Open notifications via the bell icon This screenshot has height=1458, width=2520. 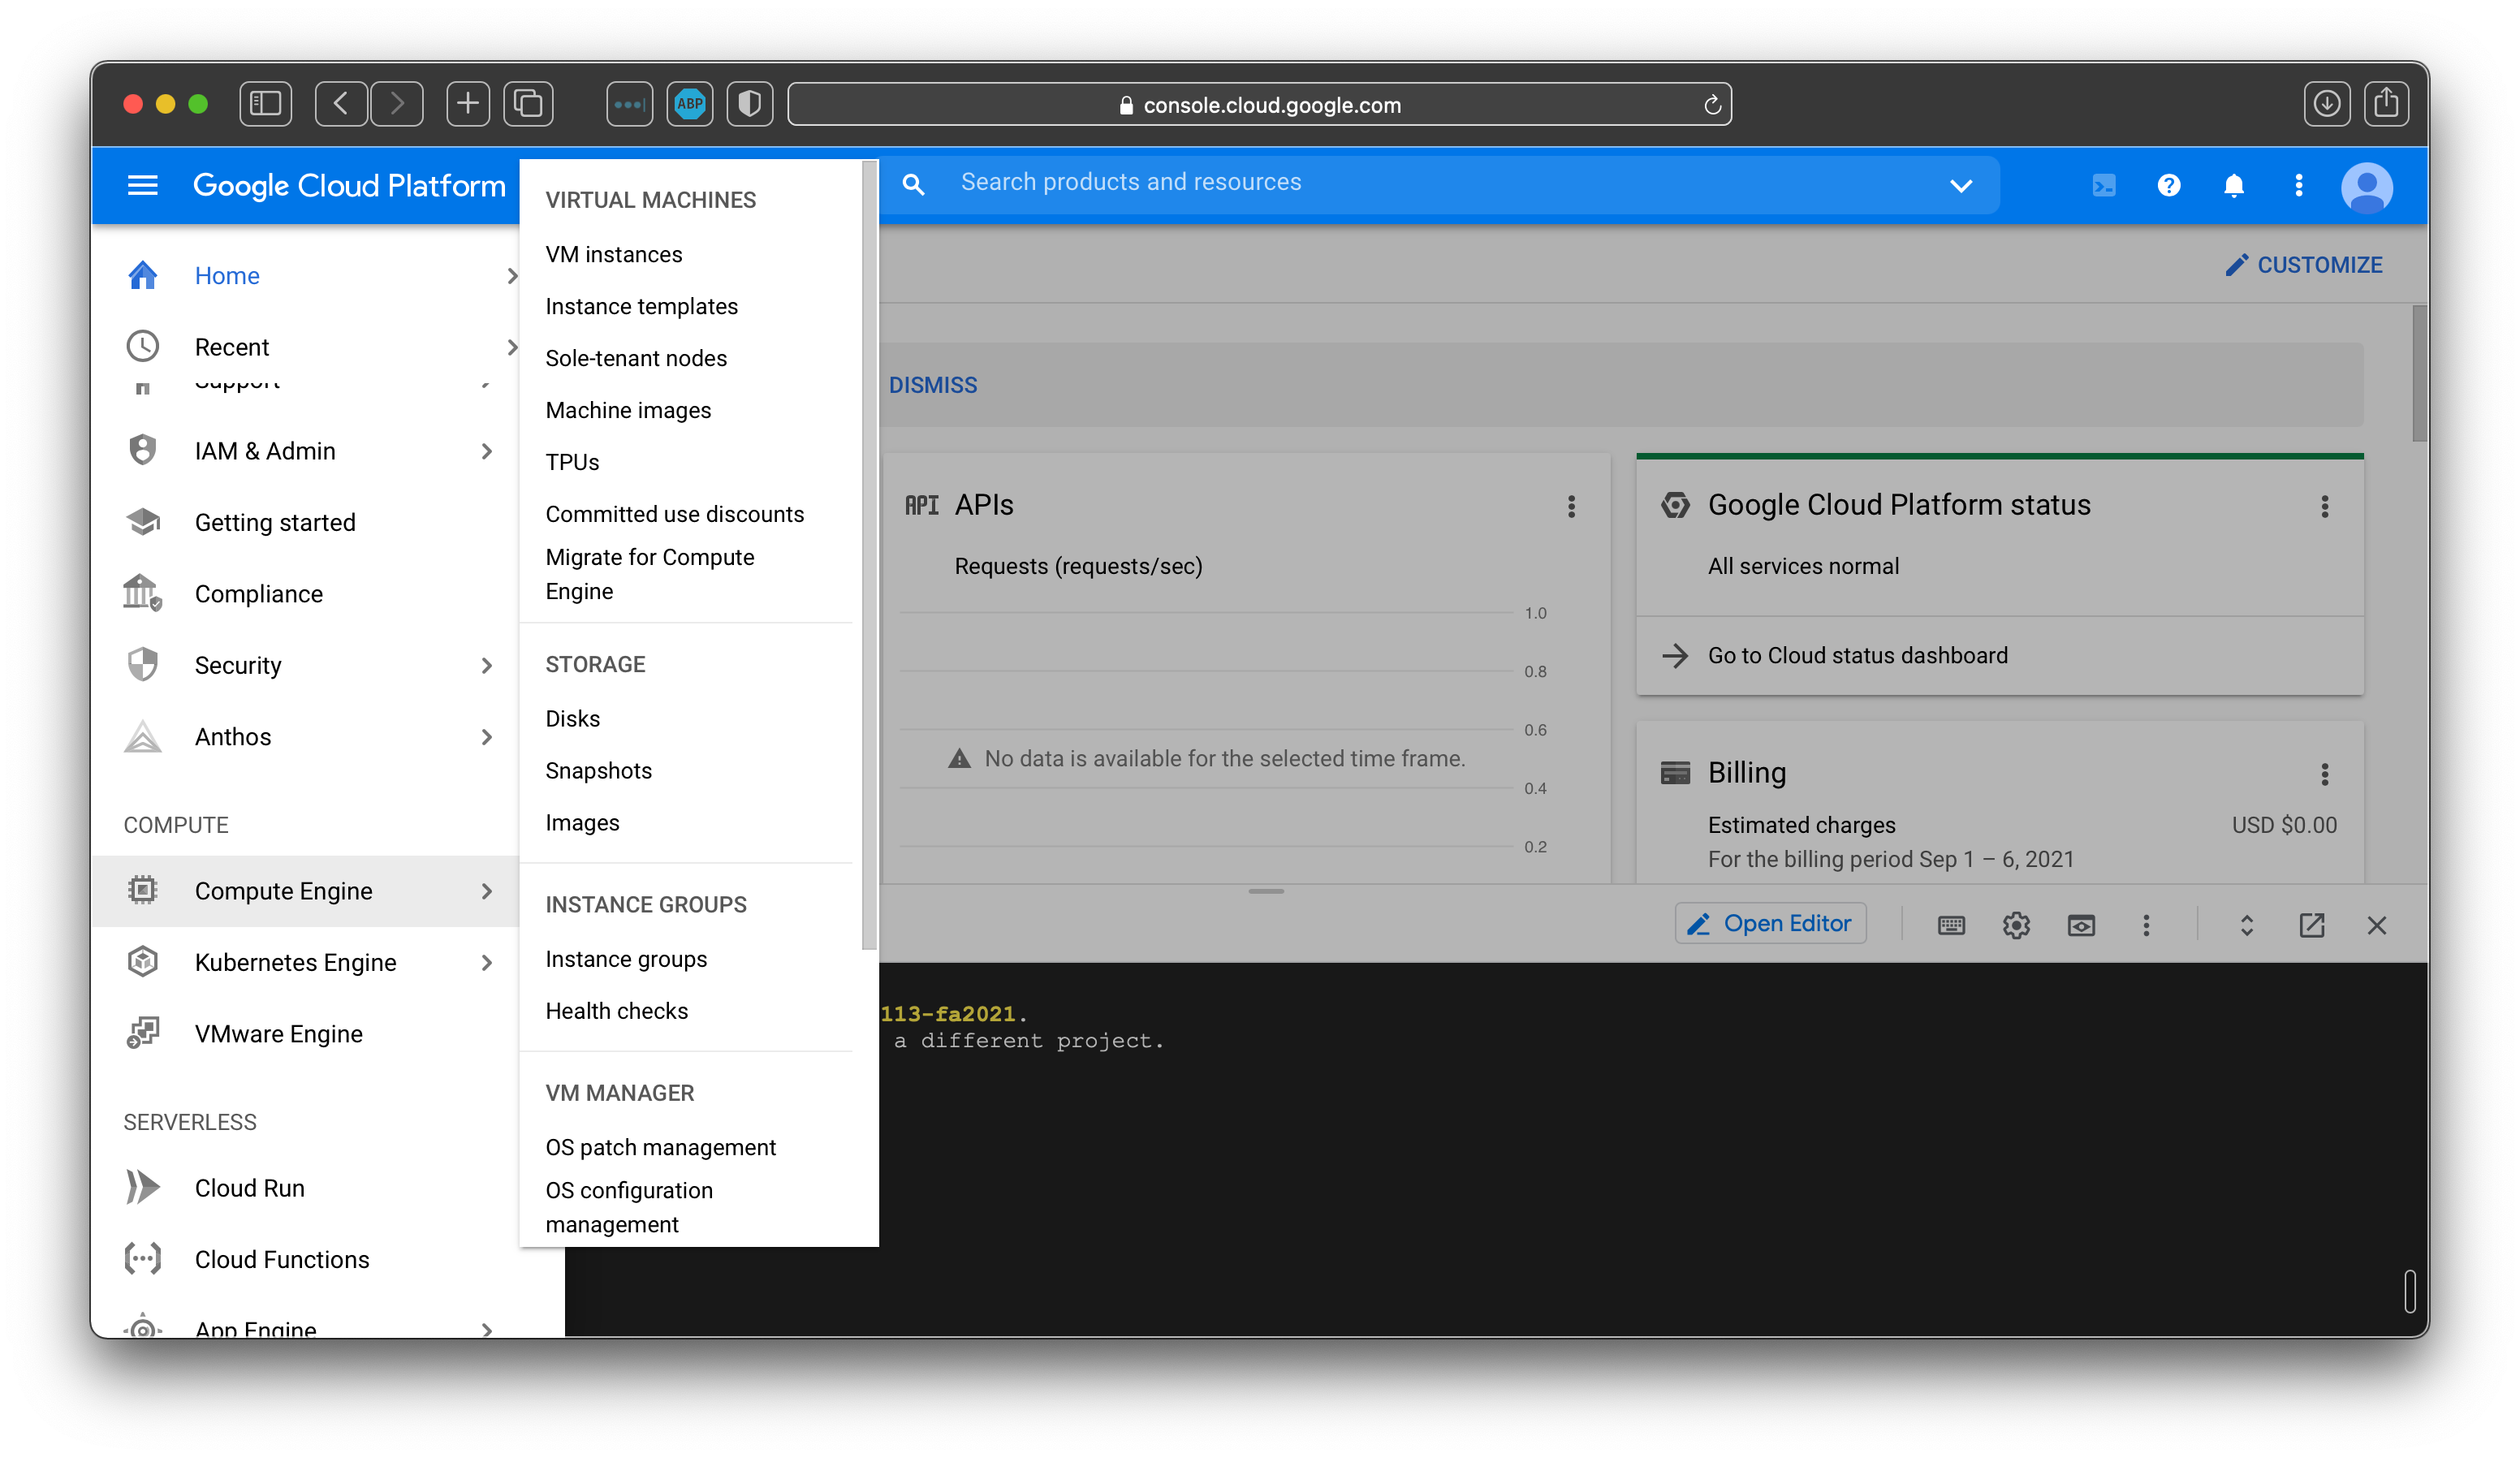tap(2234, 185)
